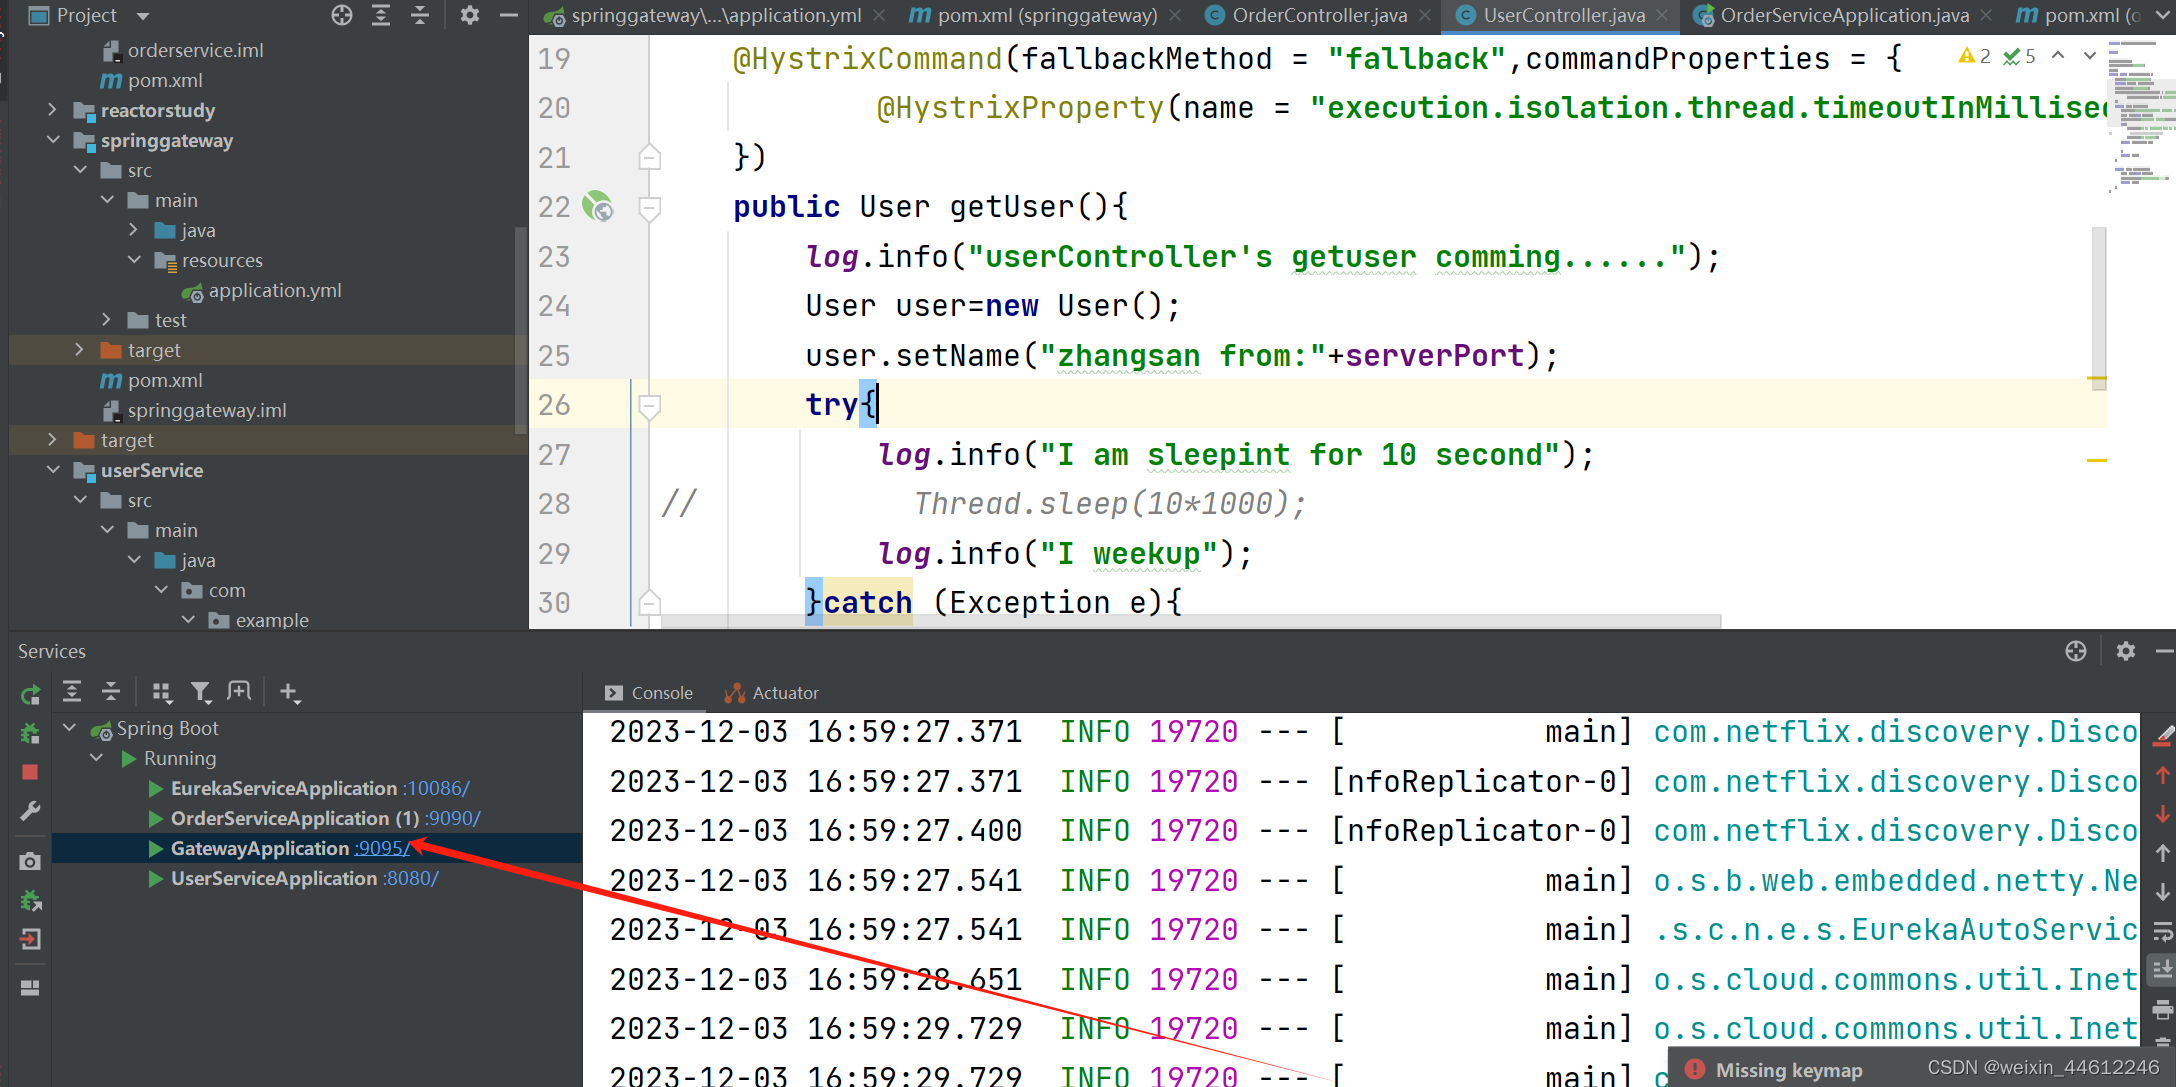
Task: Switch to the OrderController.java tab
Action: [1318, 15]
